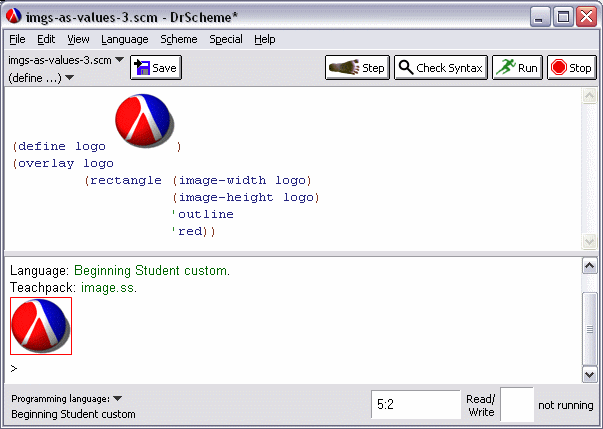Click the DrScheme lambda logo in title bar
Screen dimensions: 603x429
tap(13, 16)
